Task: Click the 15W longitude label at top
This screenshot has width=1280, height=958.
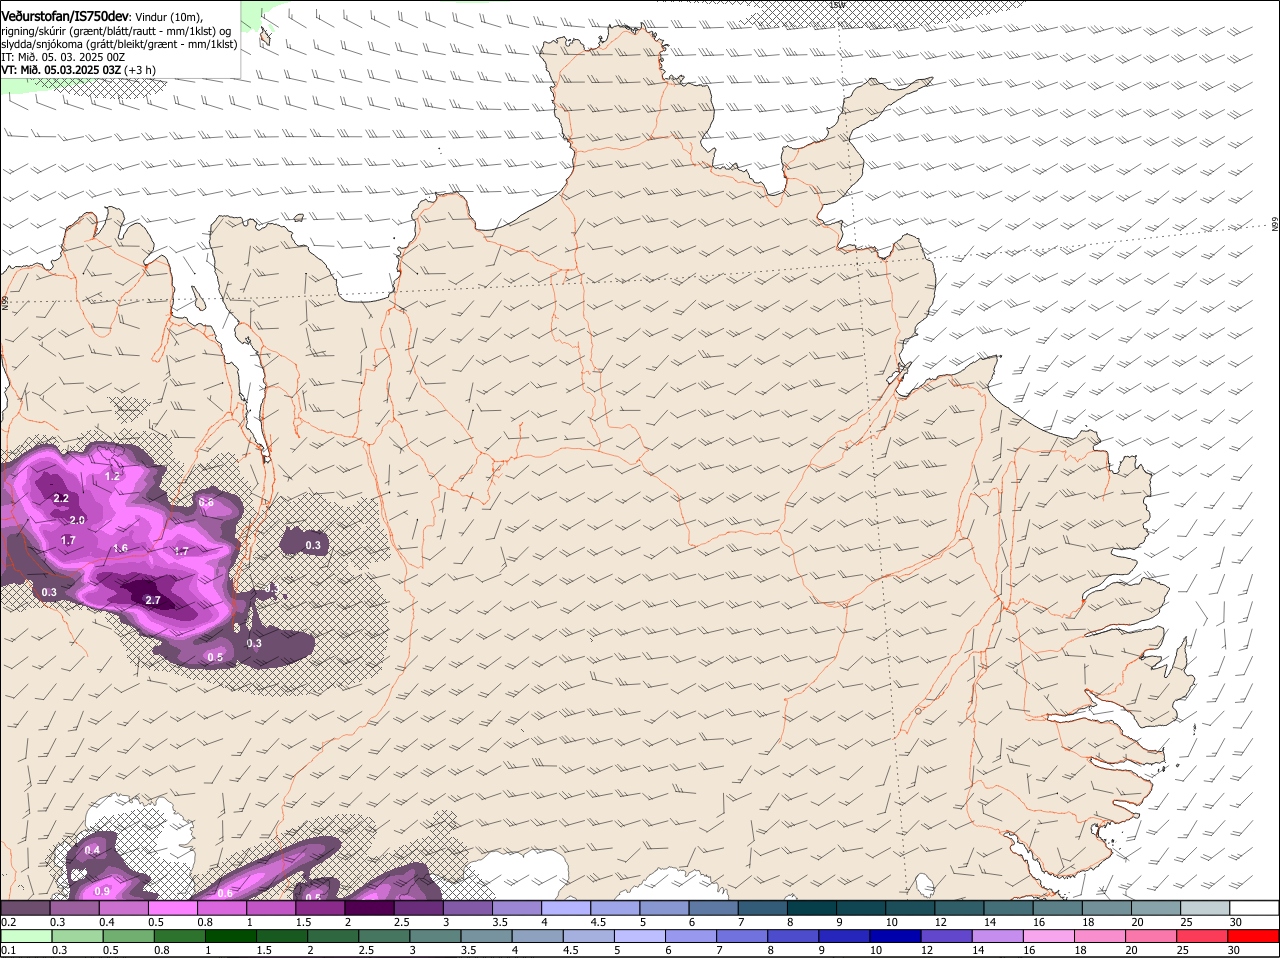Action: pos(837,5)
